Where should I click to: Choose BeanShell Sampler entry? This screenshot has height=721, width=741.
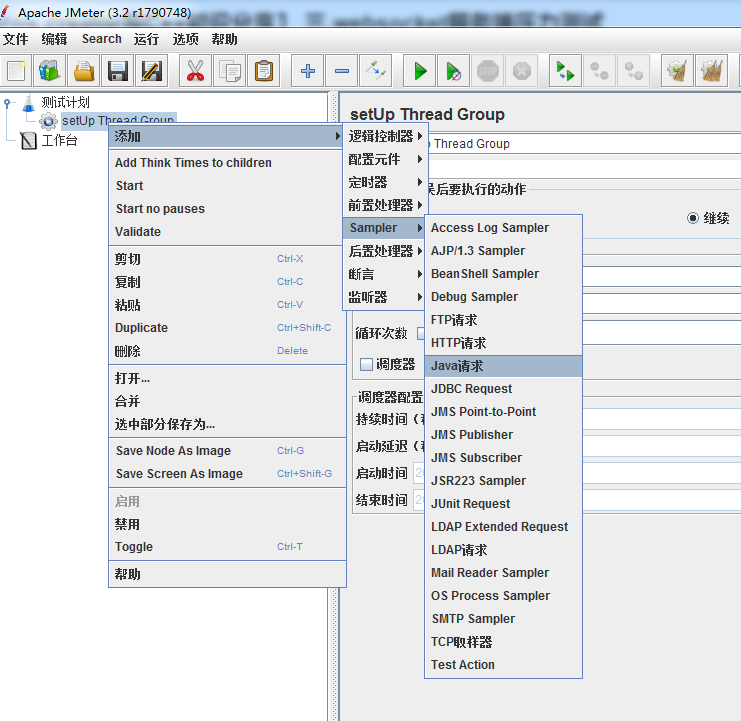tap(503, 274)
